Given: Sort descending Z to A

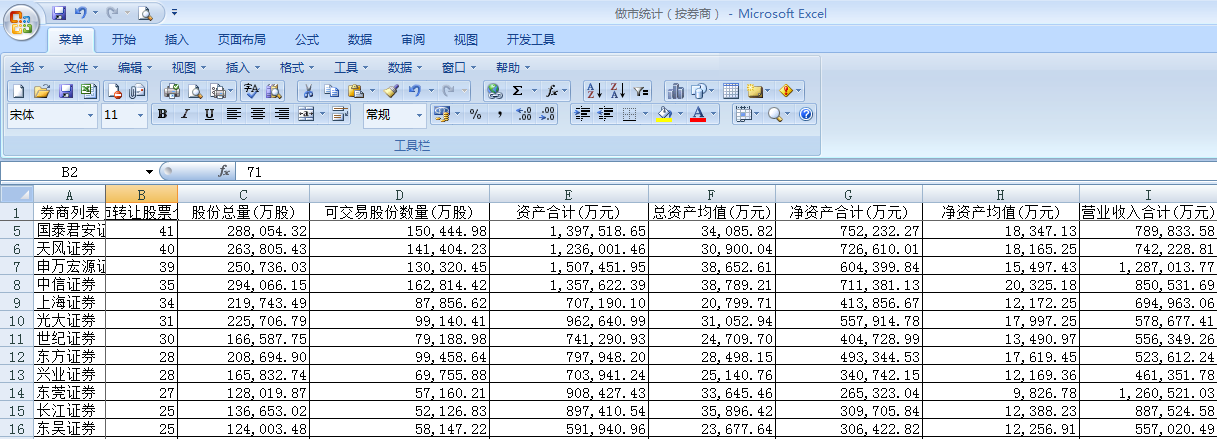Looking at the screenshot, I should tap(618, 91).
